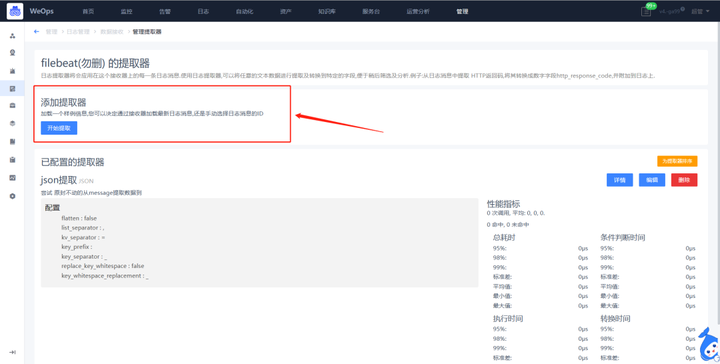Go back using the blue breadcrumb arrow

tap(37, 32)
